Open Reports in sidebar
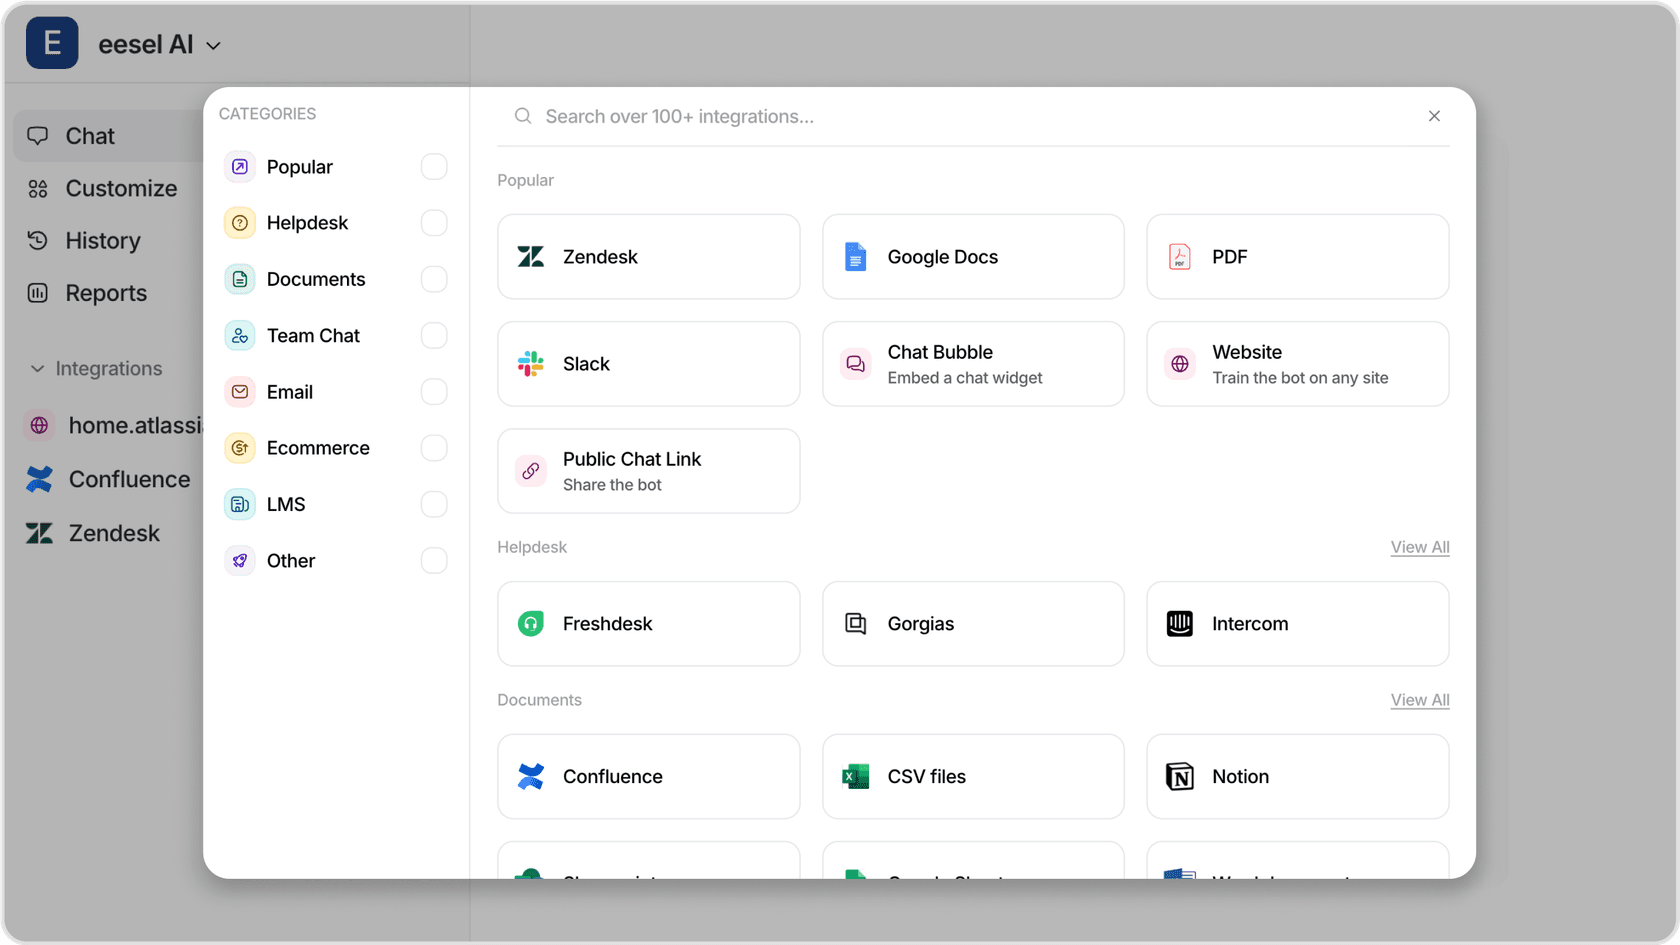This screenshot has width=1680, height=945. tap(106, 293)
